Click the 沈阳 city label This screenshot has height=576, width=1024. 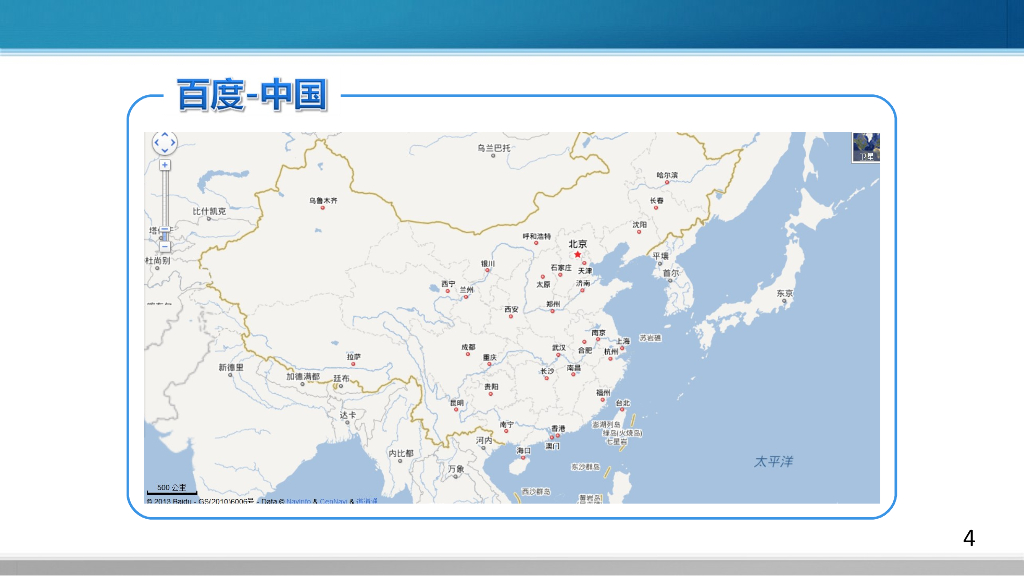click(x=639, y=224)
